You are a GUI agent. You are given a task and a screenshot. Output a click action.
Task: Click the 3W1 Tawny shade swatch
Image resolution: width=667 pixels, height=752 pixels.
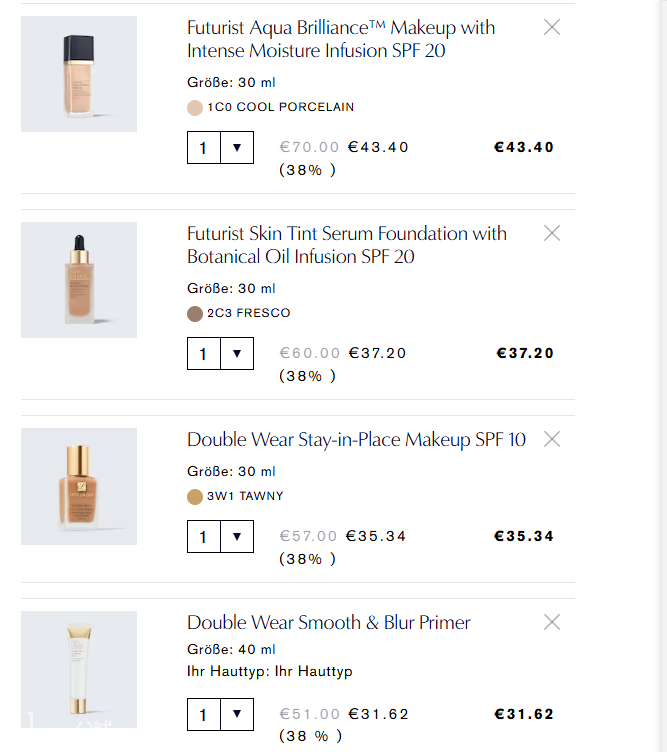click(x=195, y=496)
